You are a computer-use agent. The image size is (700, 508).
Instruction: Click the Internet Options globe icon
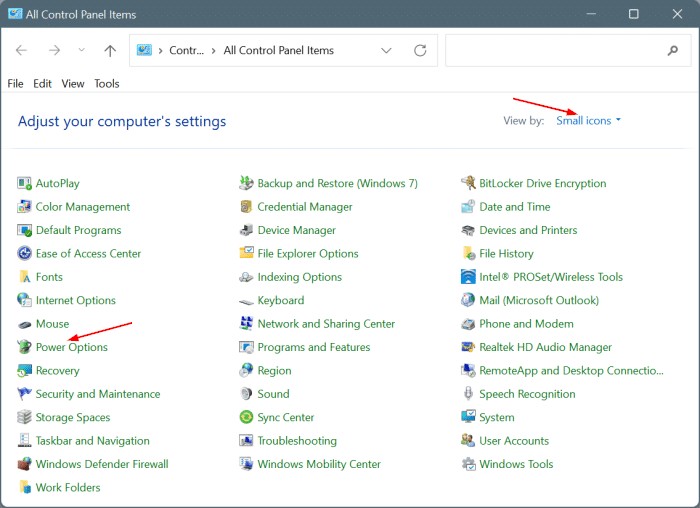pyautogui.click(x=24, y=300)
